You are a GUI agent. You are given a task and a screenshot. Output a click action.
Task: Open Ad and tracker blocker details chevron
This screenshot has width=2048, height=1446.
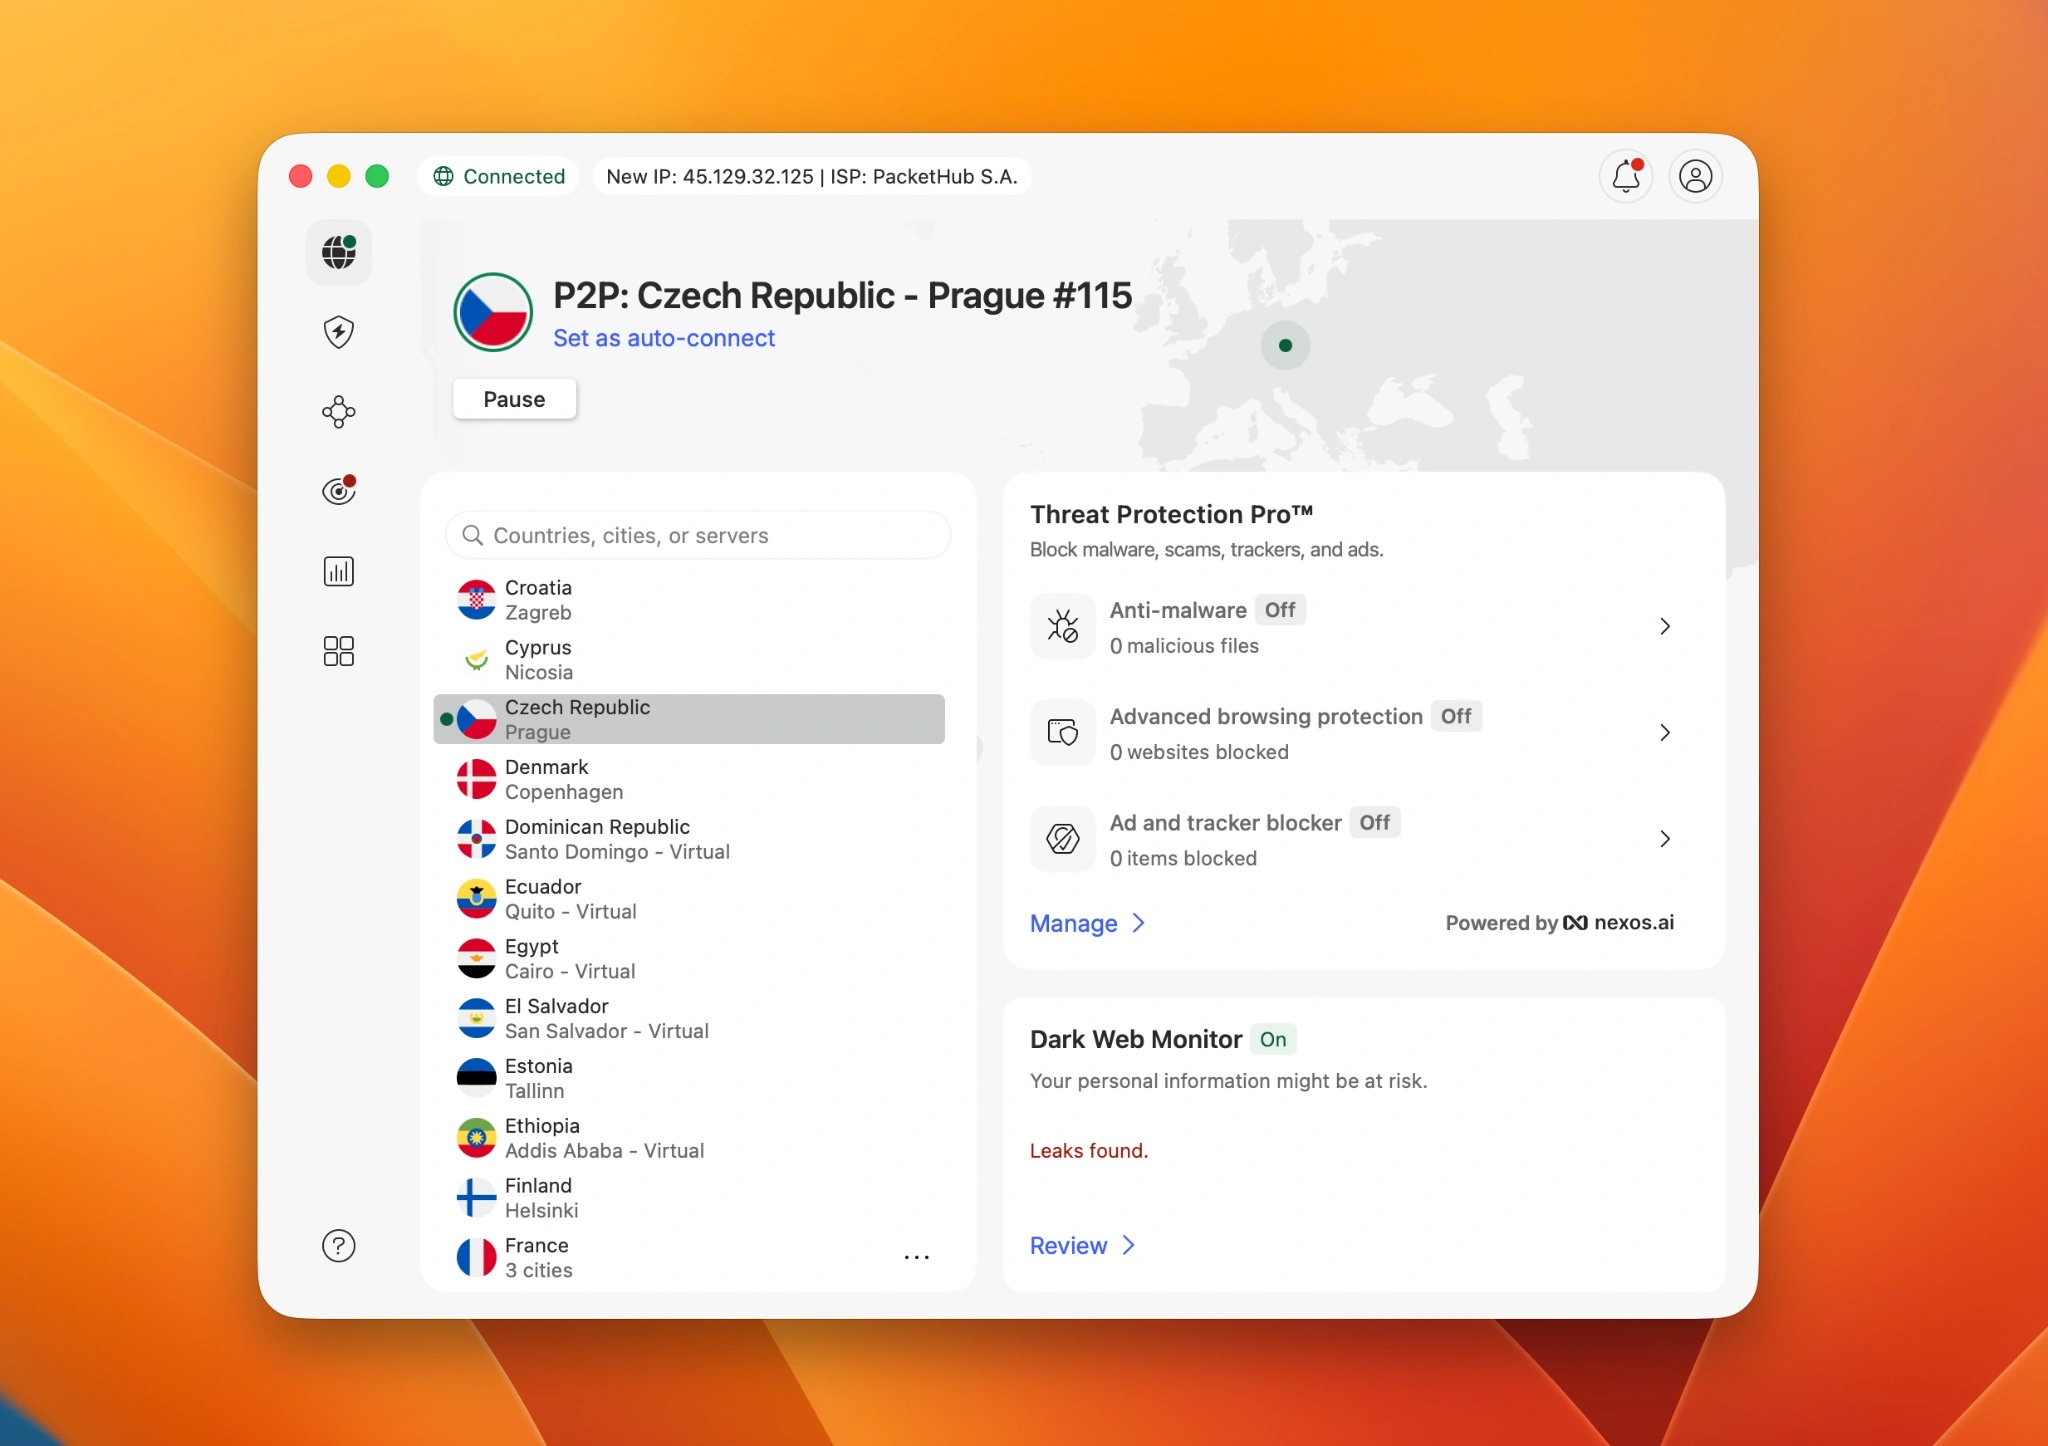(x=1665, y=839)
